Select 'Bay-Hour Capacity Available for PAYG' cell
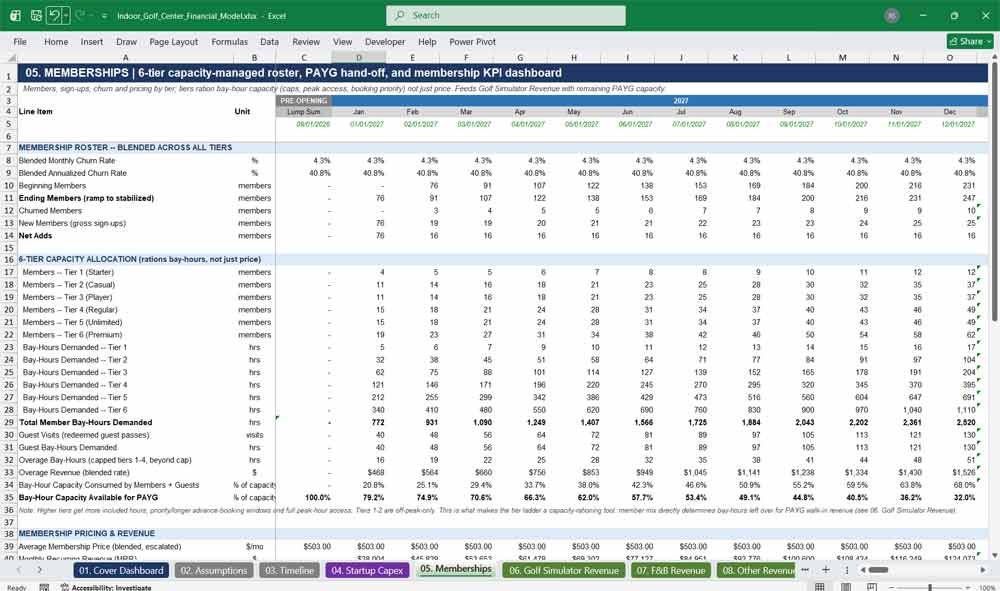Viewport: 1000px width, 591px height. pyautogui.click(x=126, y=497)
